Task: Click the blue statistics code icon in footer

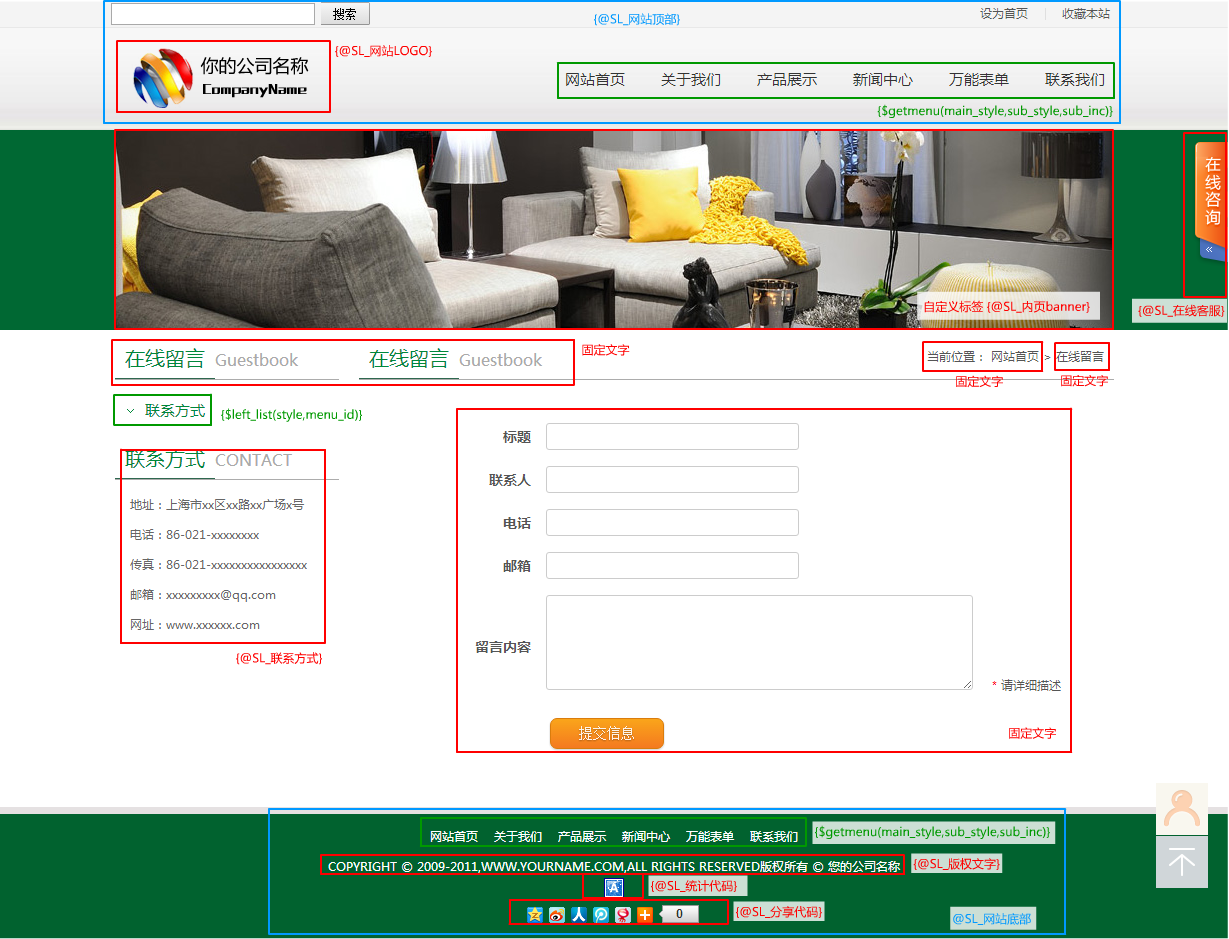Action: coord(614,887)
